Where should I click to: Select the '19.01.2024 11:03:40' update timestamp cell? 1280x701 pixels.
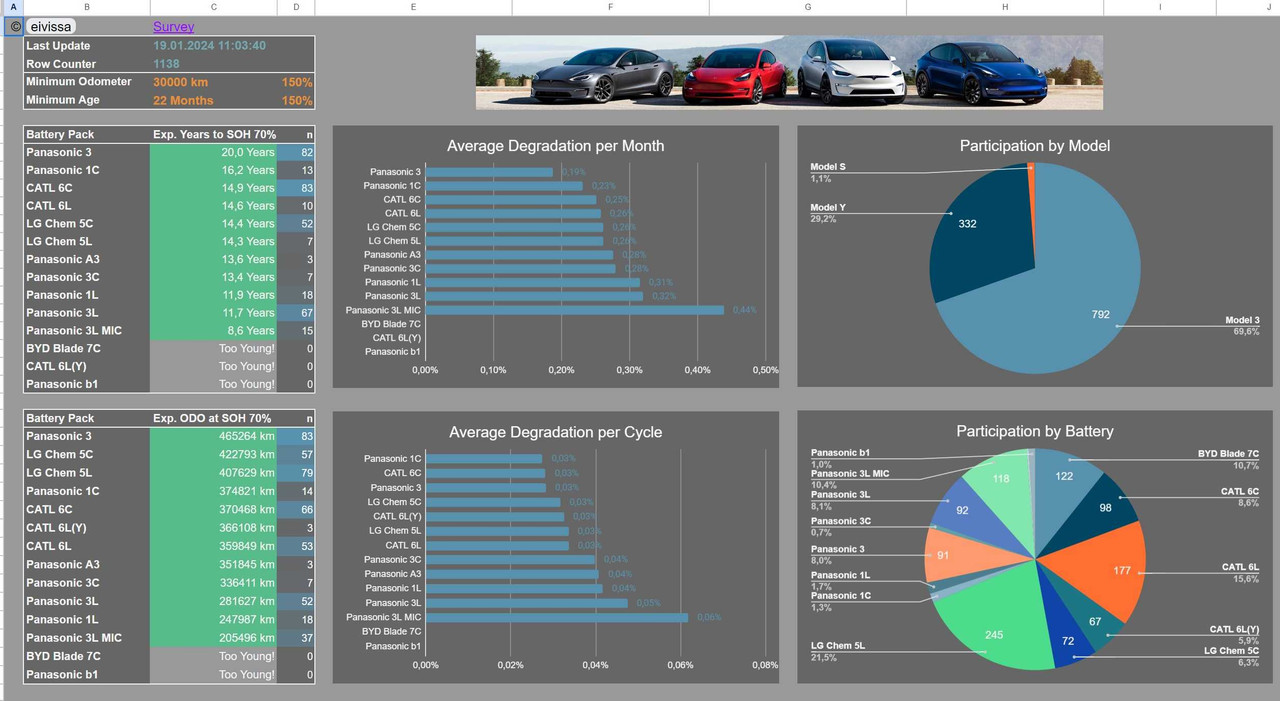click(213, 46)
